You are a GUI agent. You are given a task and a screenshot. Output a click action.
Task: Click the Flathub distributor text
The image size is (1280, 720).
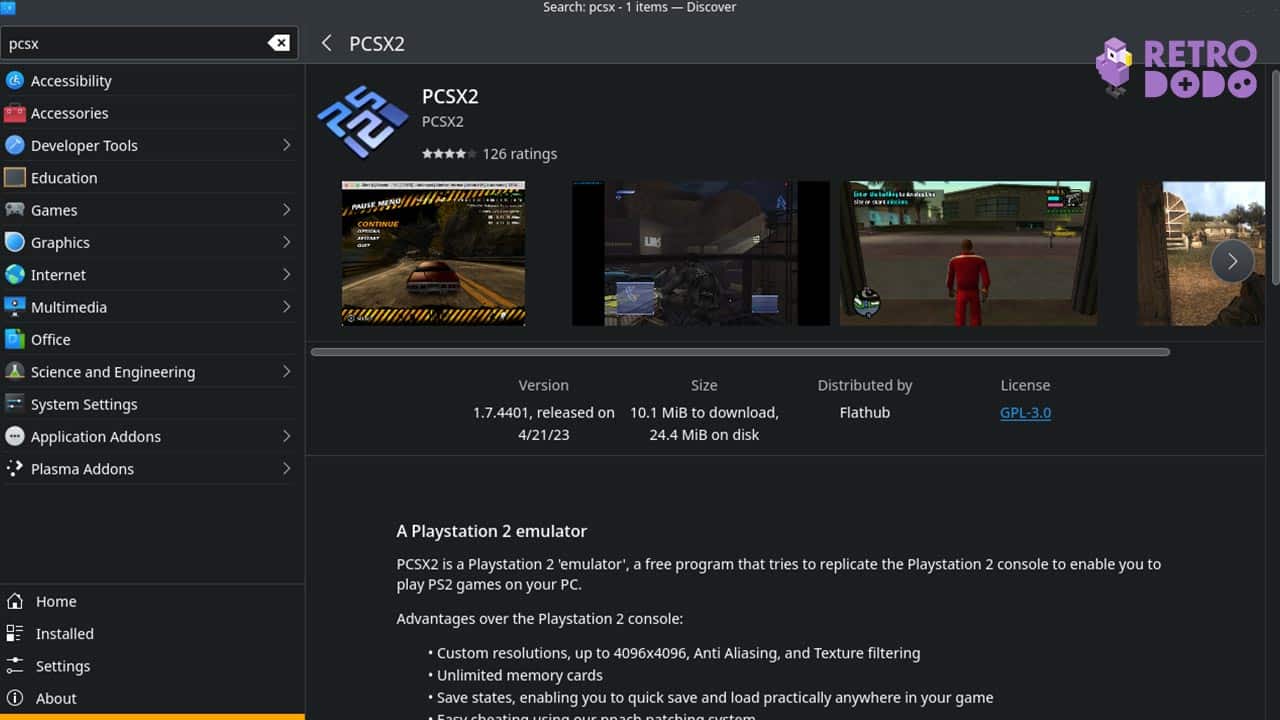coord(865,412)
